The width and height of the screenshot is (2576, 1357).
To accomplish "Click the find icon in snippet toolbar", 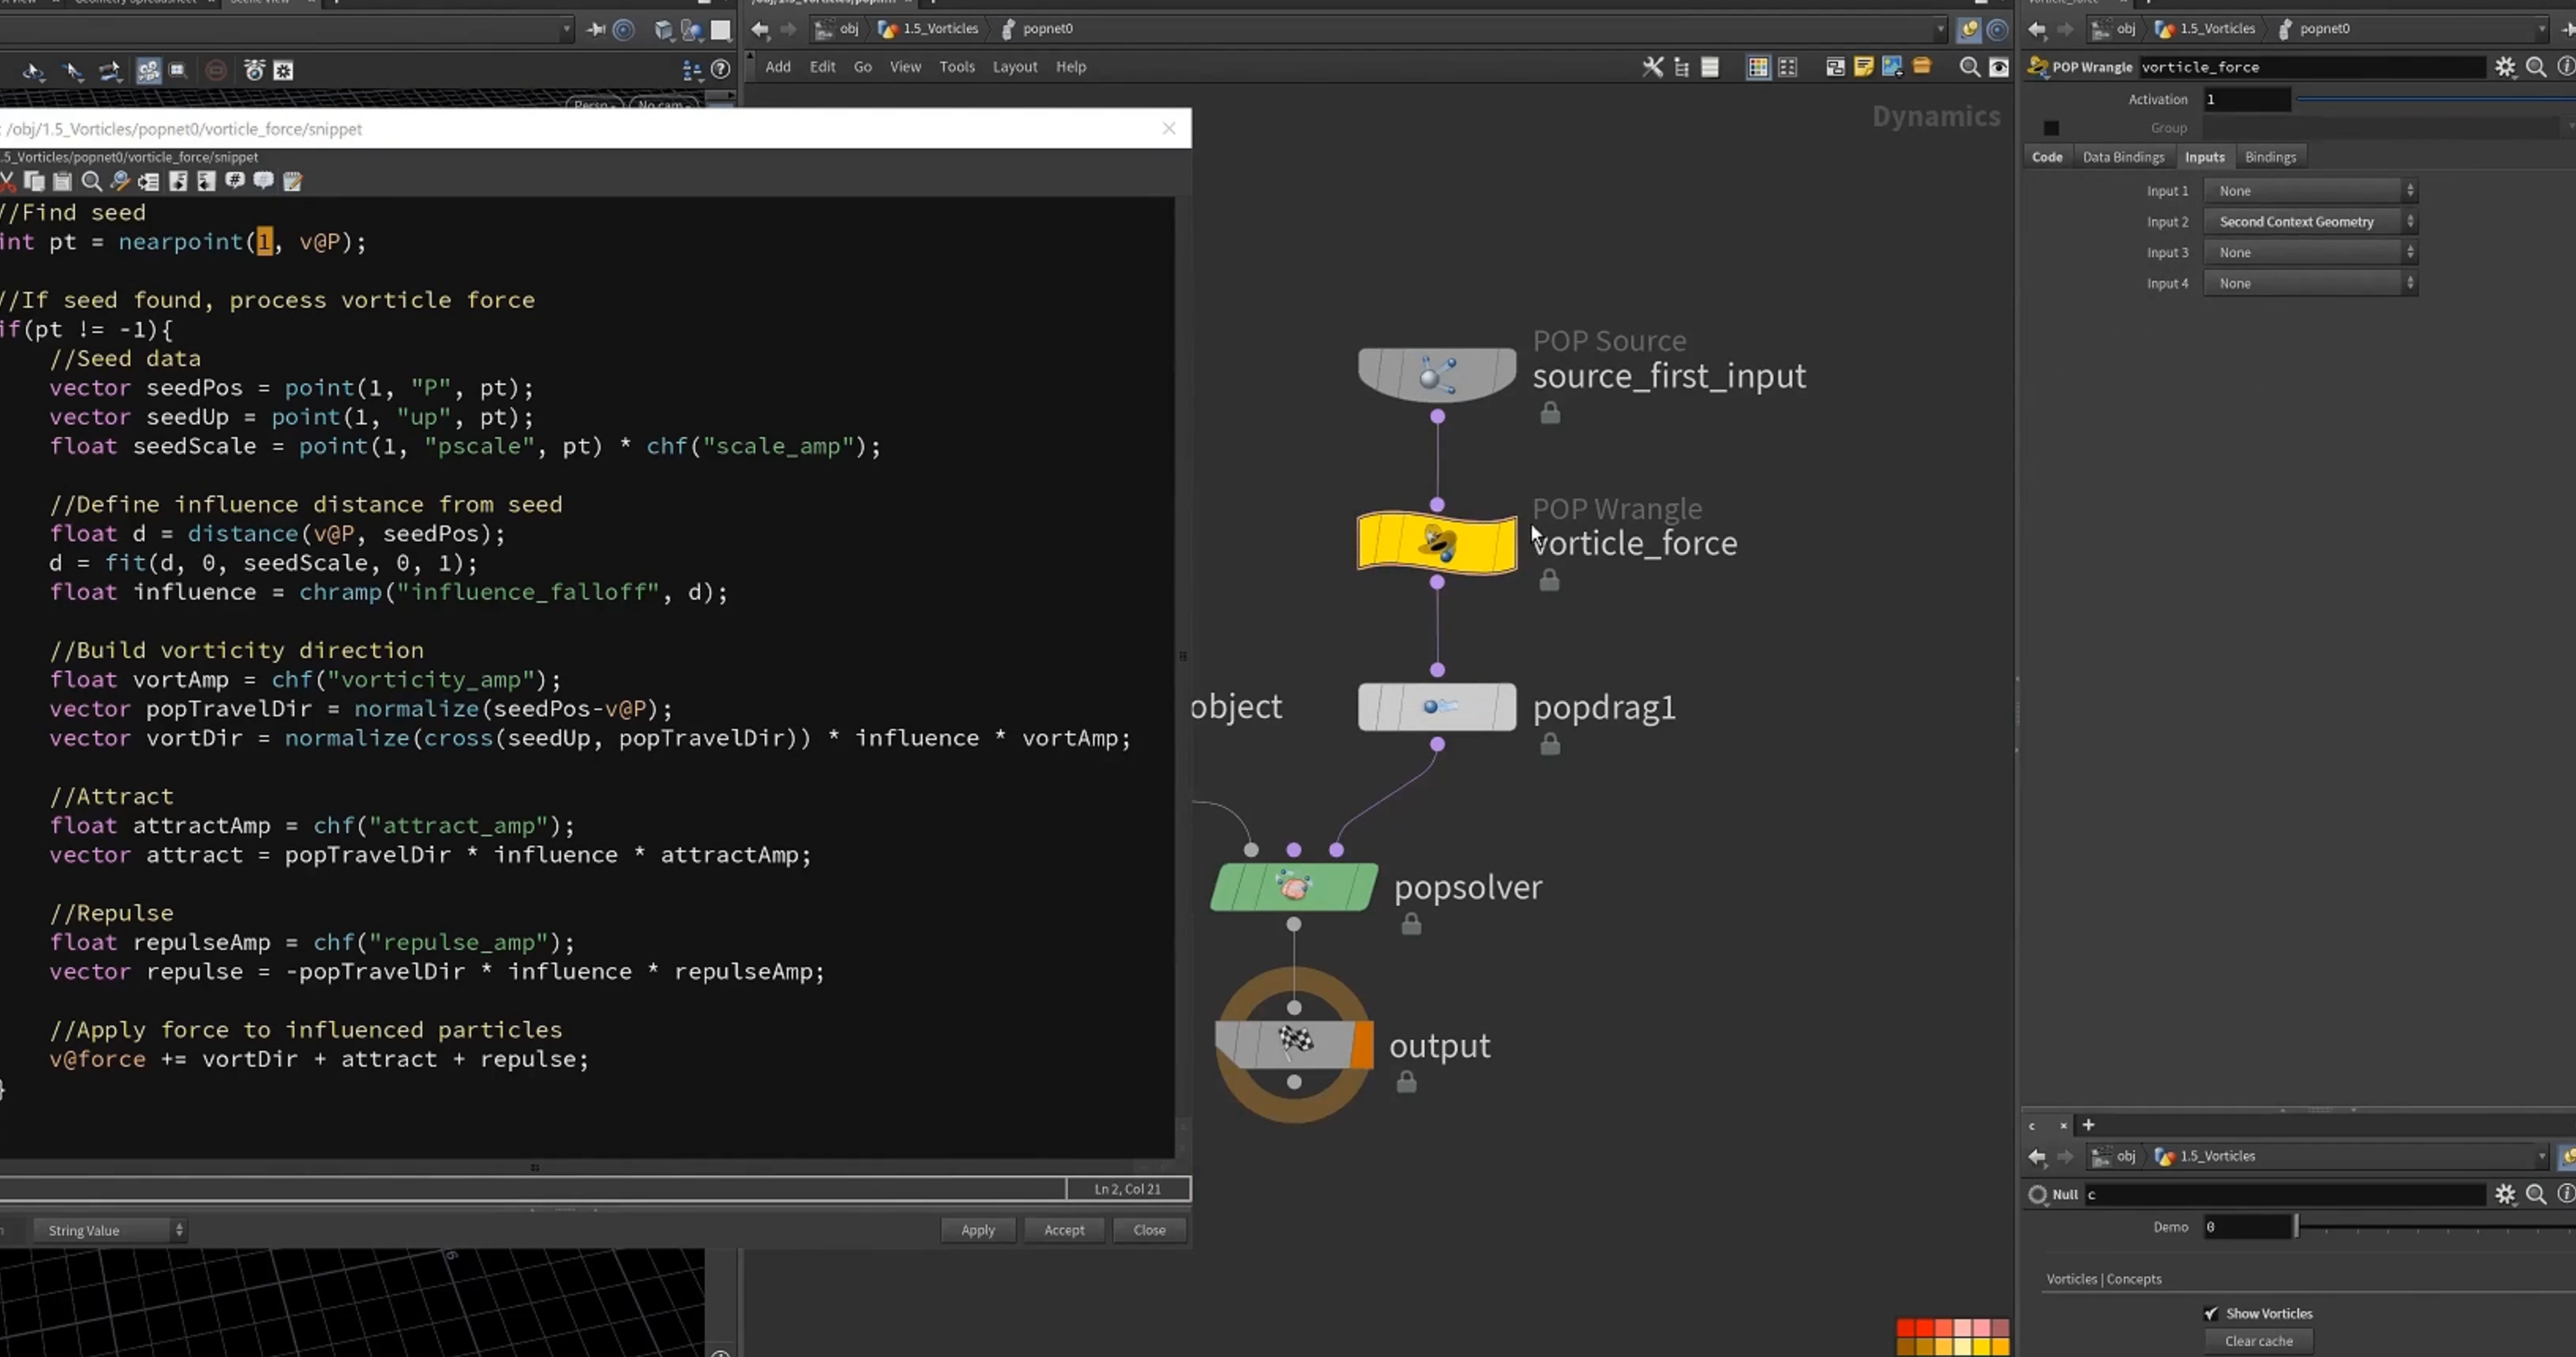I will point(91,181).
